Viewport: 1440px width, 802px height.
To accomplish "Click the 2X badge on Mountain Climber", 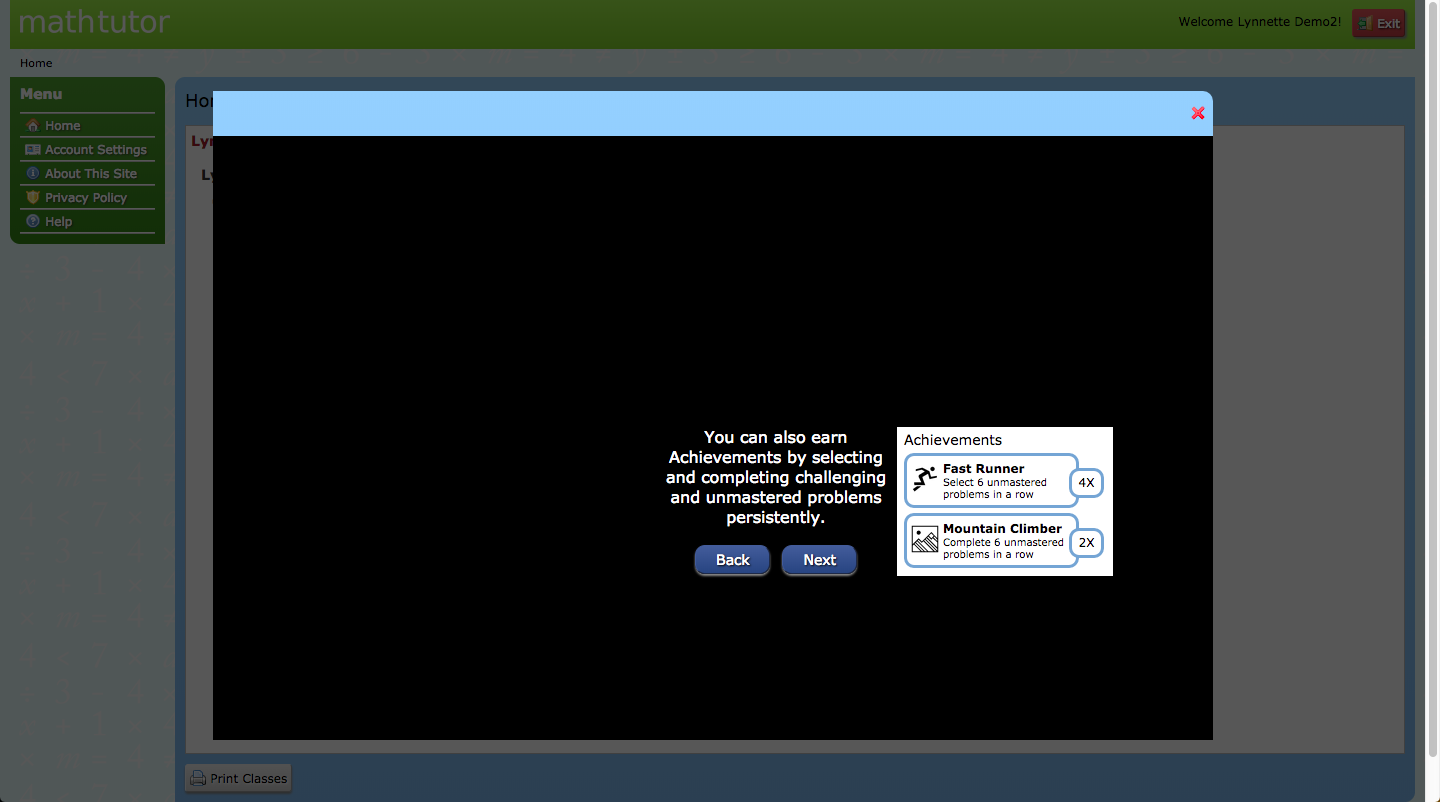I will [1086, 543].
